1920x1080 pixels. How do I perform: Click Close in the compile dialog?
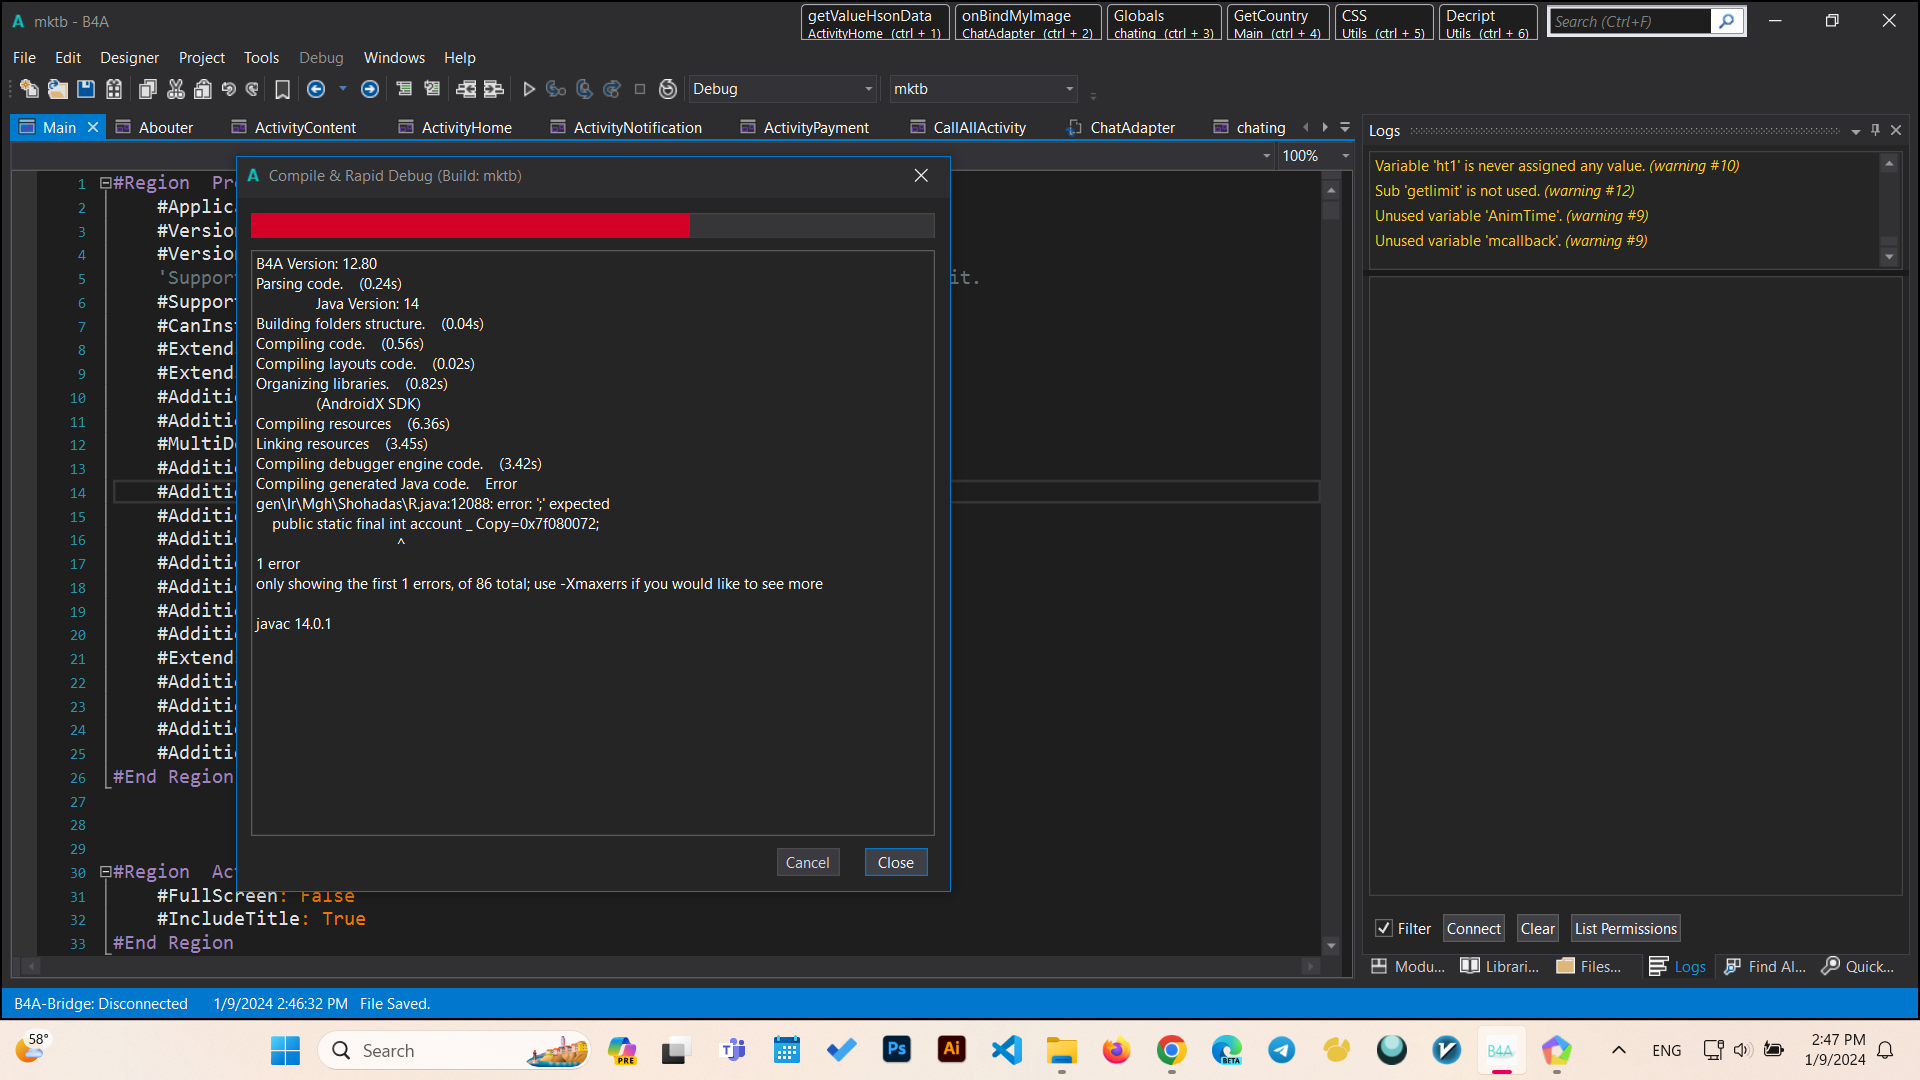[x=895, y=862]
